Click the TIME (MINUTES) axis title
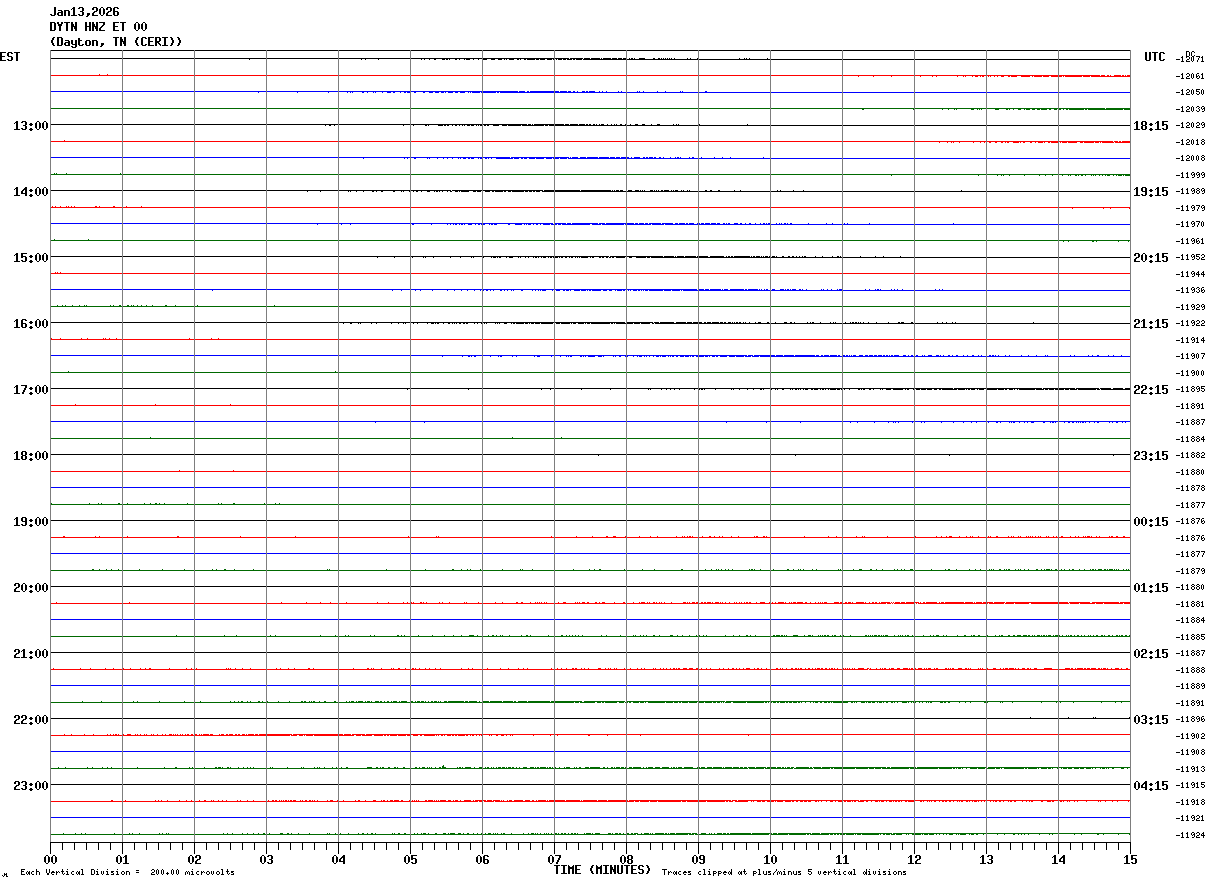Viewport: 1210px width, 886px height. 602,870
